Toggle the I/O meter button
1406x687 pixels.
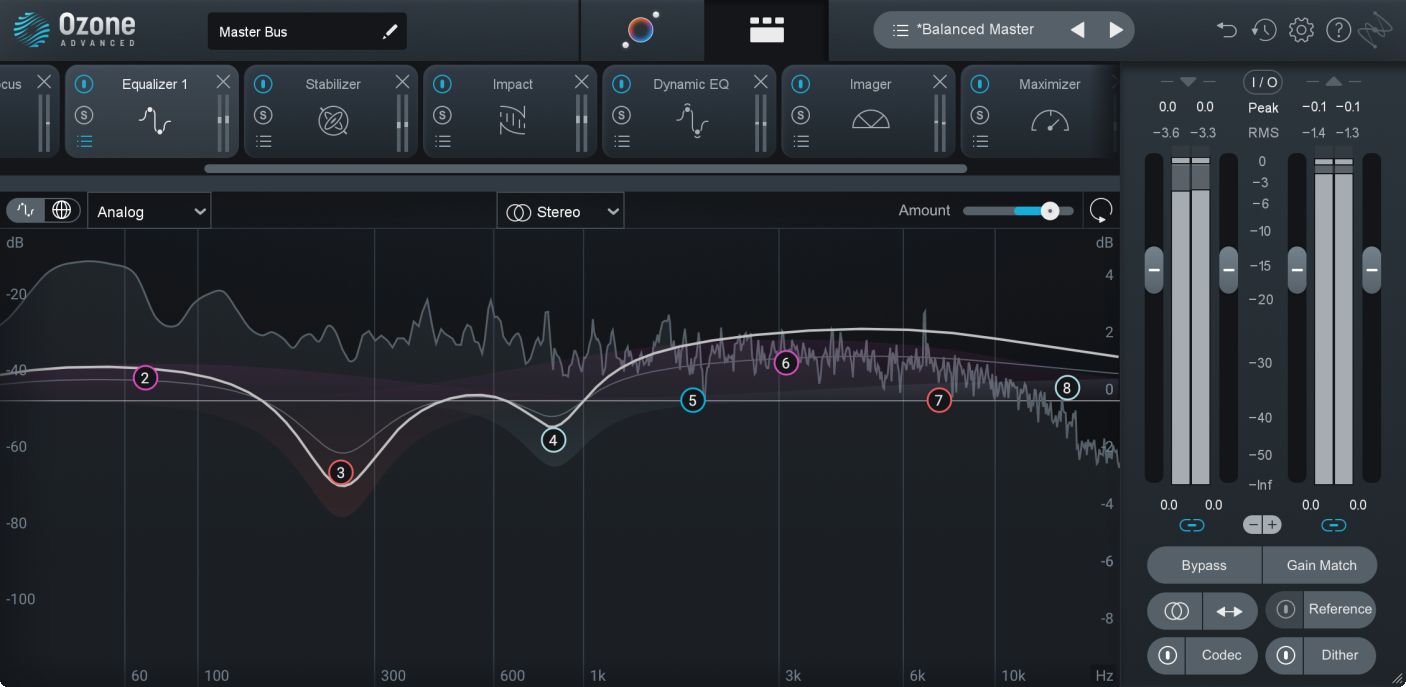point(1262,82)
